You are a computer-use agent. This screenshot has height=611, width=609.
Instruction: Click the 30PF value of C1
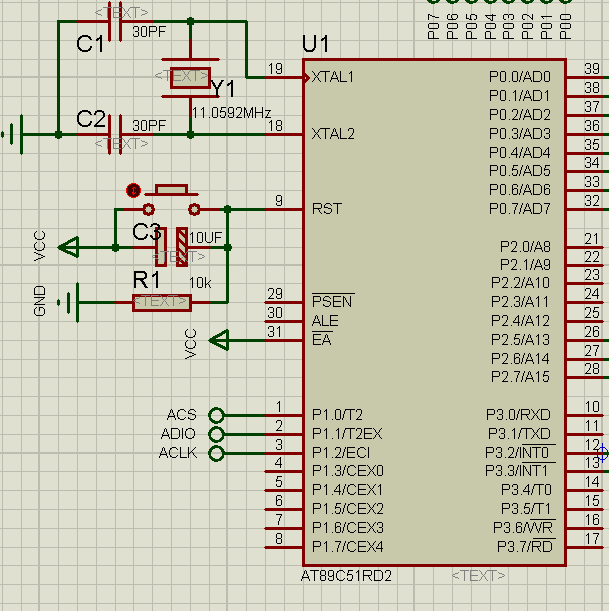click(149, 32)
